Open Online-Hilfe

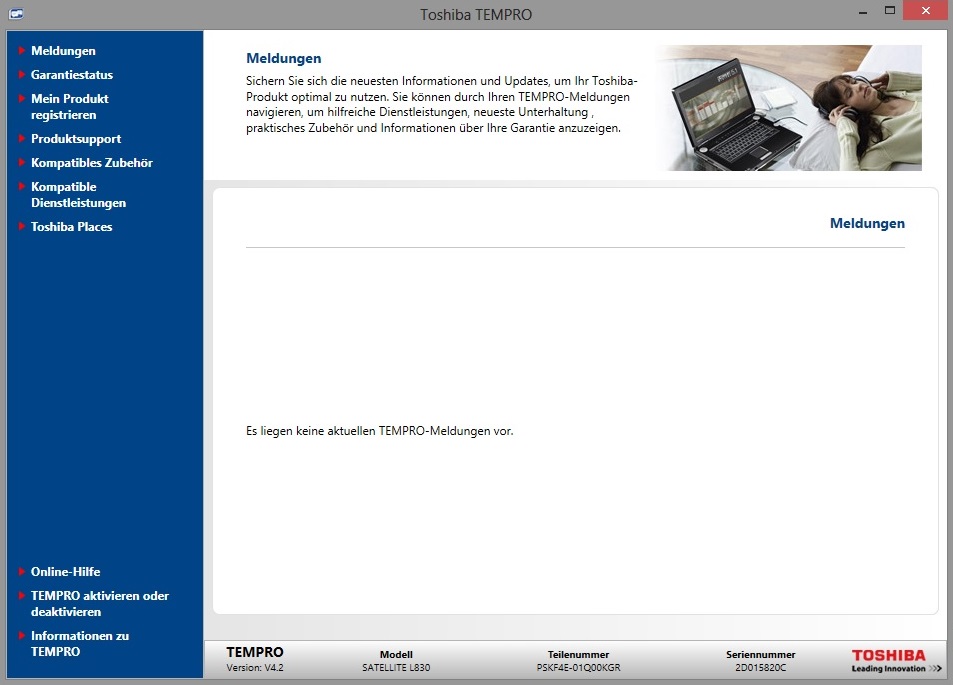point(66,572)
